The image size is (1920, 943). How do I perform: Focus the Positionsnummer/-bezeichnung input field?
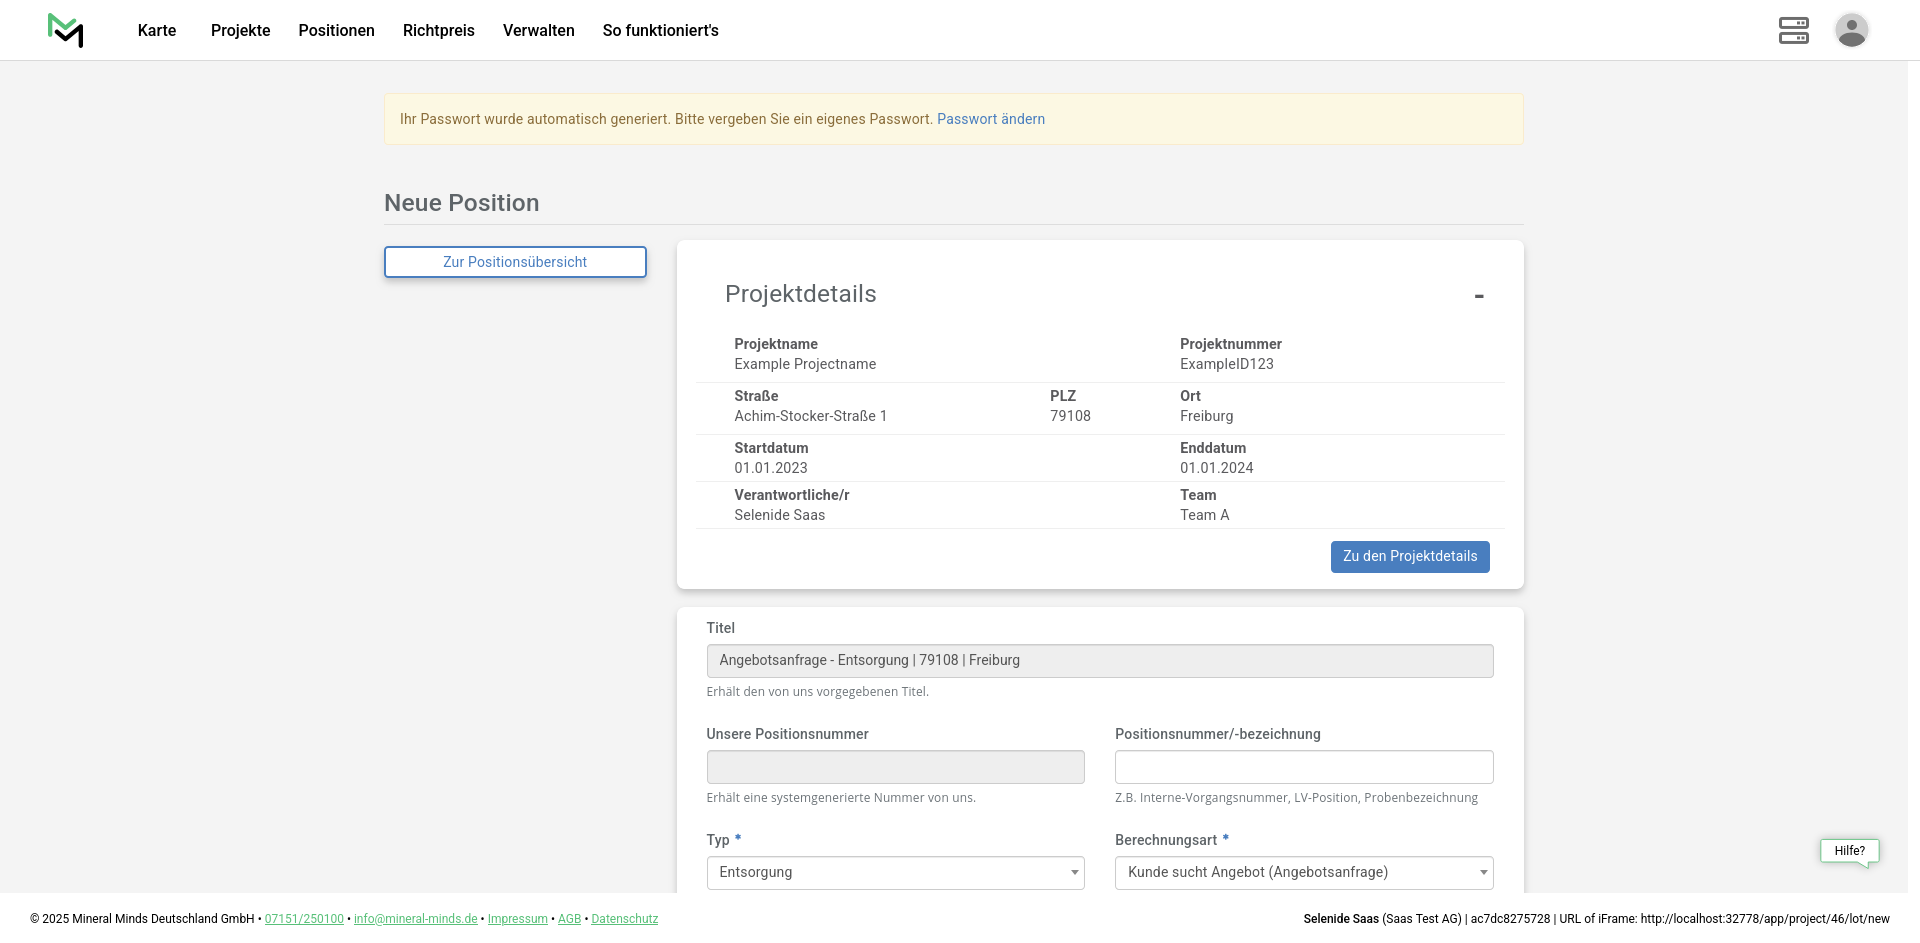(1303, 767)
